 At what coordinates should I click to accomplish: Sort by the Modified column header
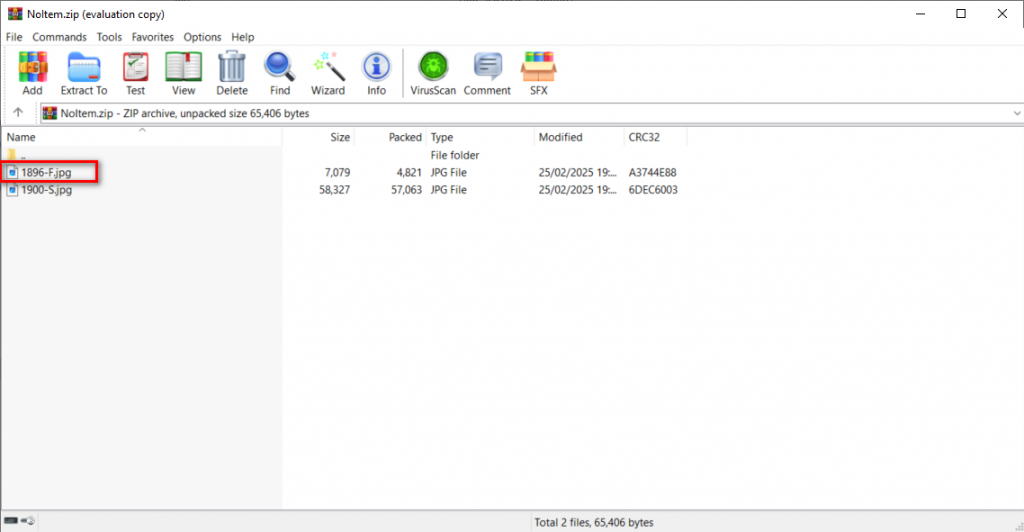point(560,137)
